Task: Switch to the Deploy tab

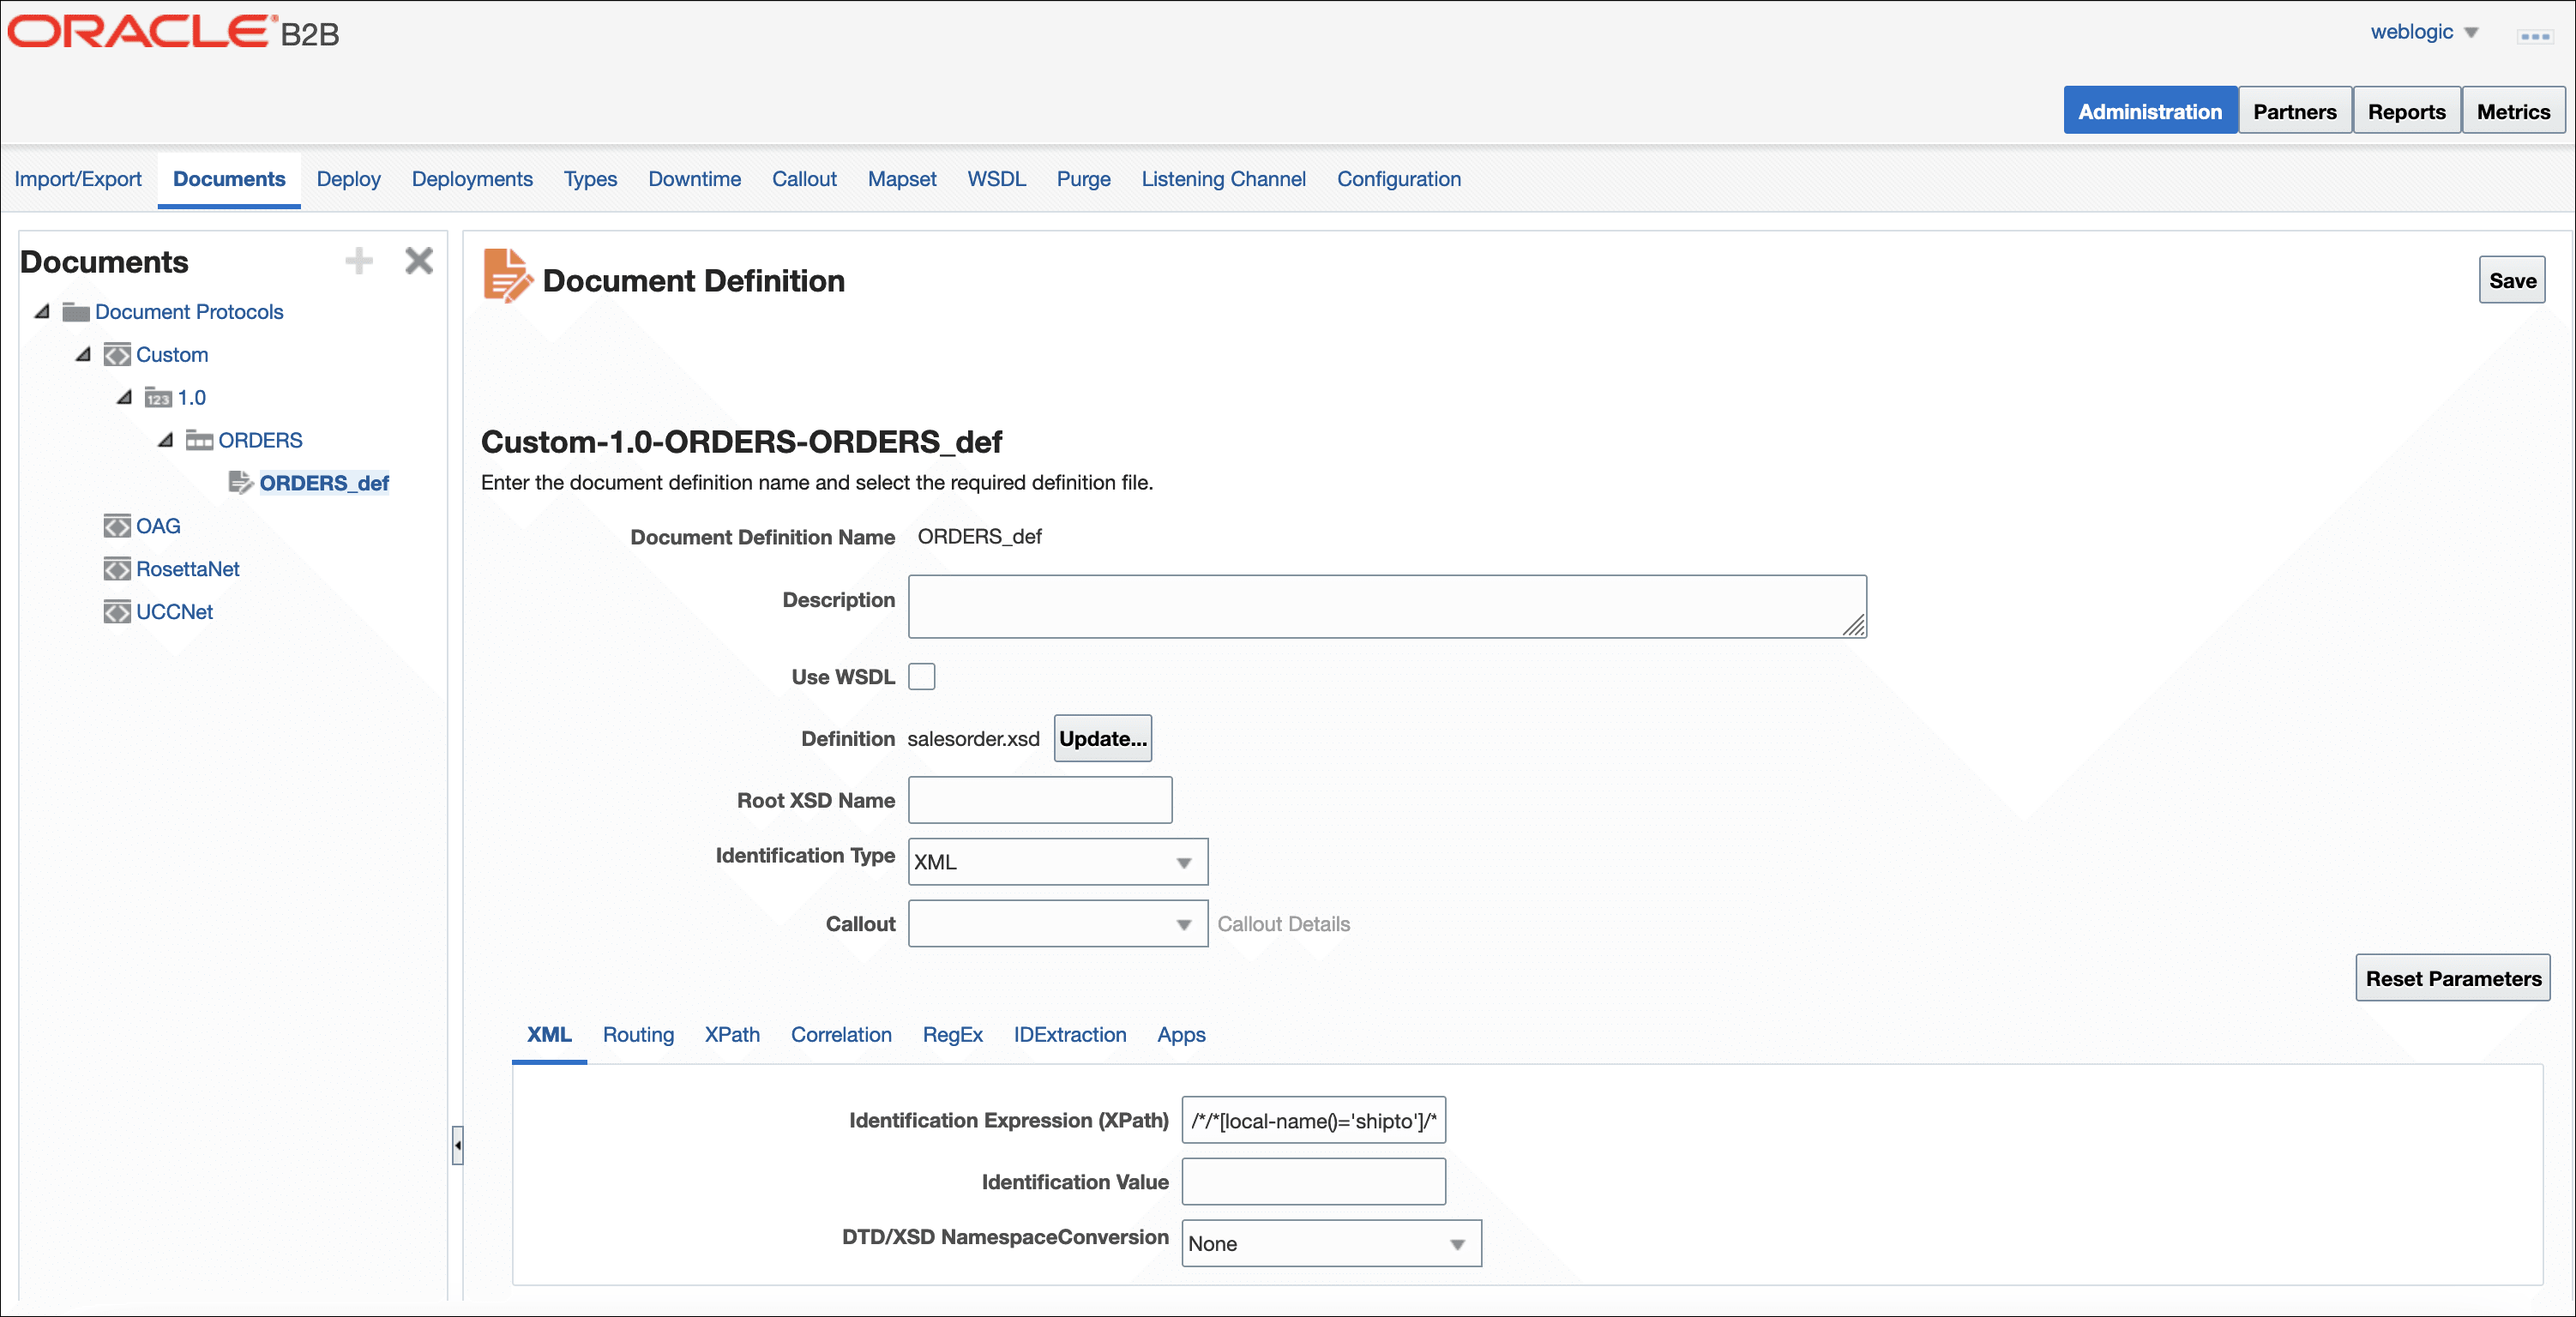Action: pyautogui.click(x=348, y=179)
